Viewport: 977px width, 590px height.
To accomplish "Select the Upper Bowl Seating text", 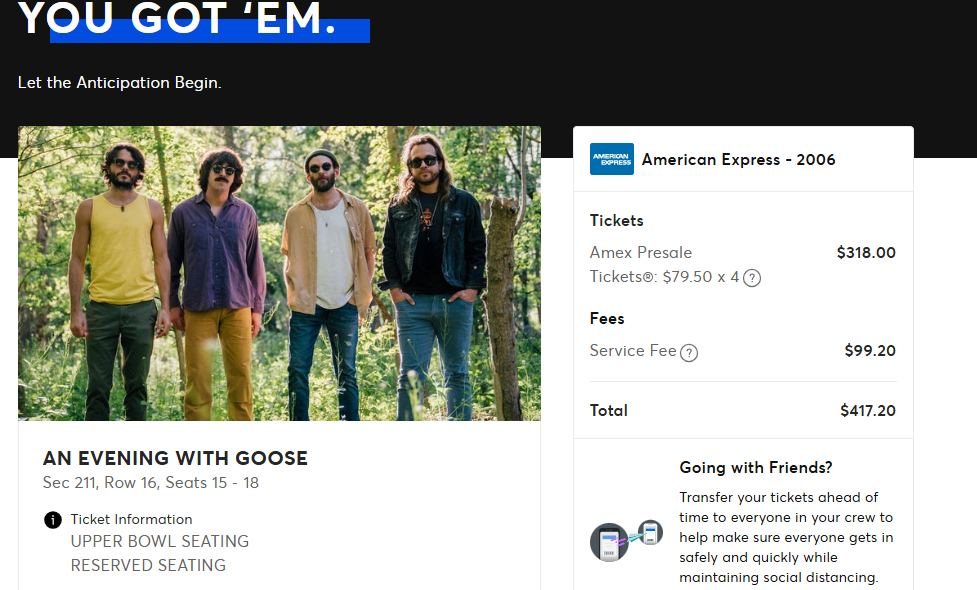I will 160,541.
